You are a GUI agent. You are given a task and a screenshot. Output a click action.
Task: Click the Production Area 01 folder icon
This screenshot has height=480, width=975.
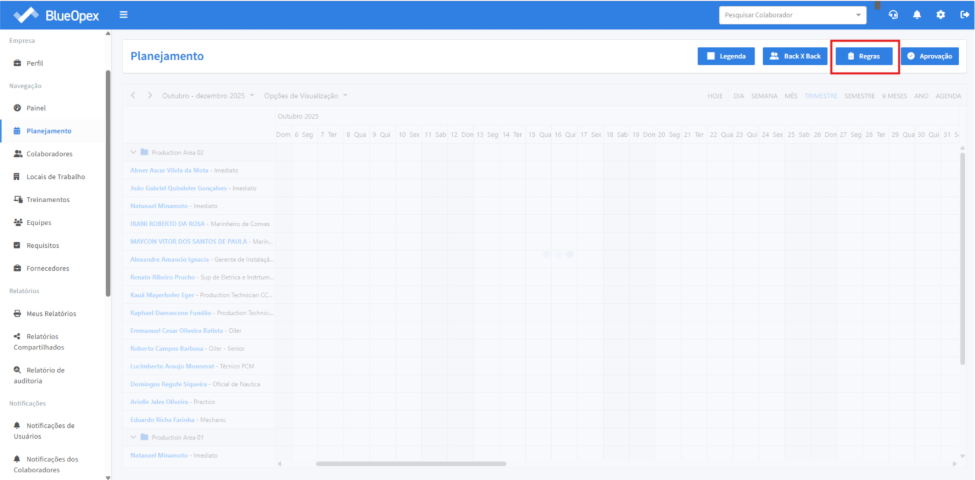[144, 437]
